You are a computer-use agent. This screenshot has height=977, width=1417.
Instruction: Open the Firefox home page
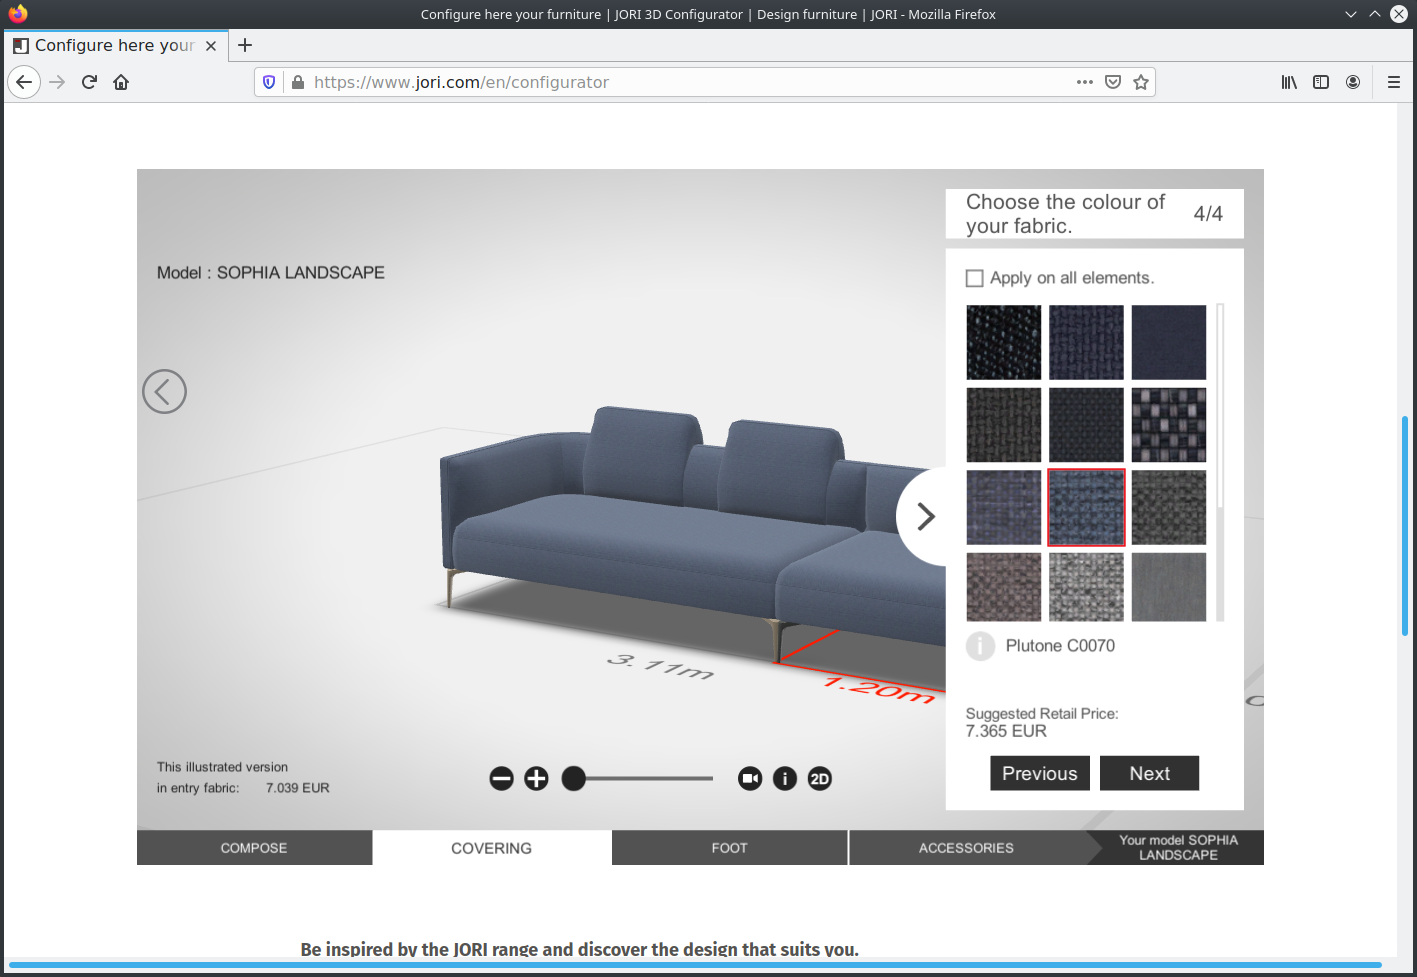coord(121,82)
